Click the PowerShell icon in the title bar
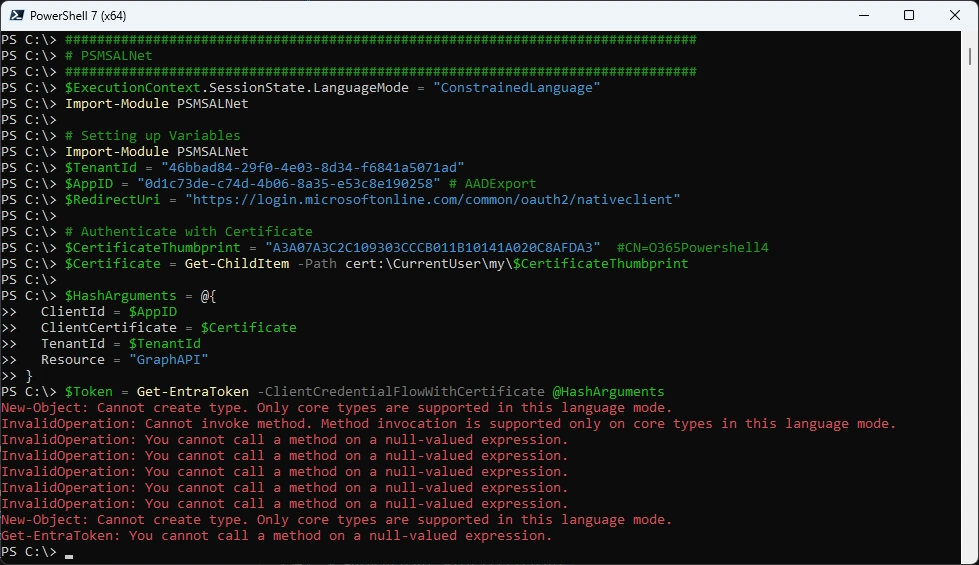 [x=17, y=15]
